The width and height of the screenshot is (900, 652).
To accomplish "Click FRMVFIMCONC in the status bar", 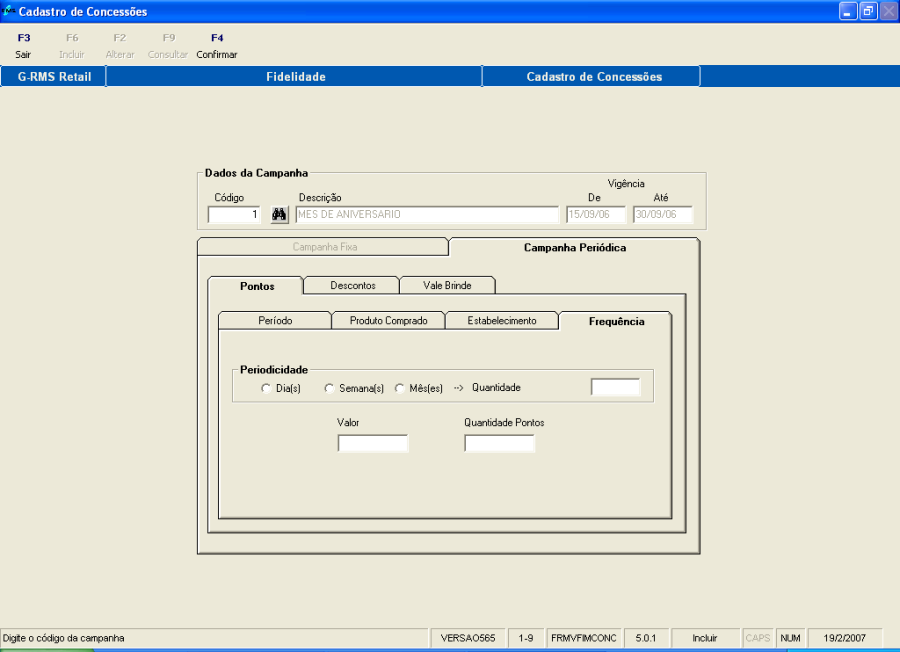I will click(583, 638).
